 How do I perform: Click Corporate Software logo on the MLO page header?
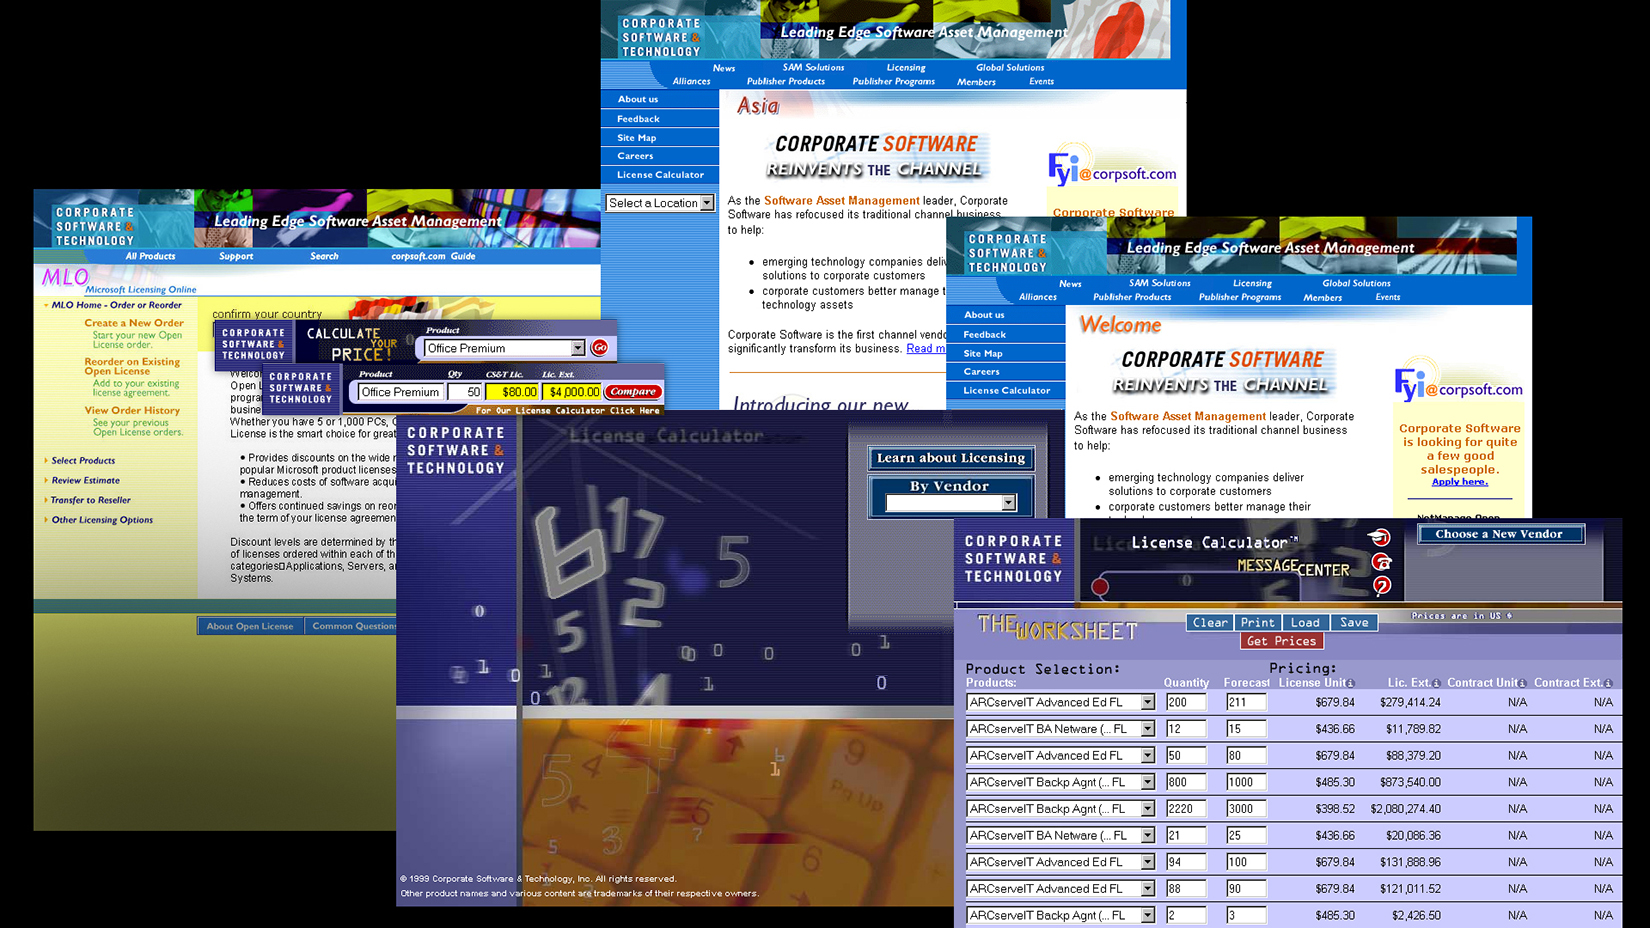click(95, 226)
